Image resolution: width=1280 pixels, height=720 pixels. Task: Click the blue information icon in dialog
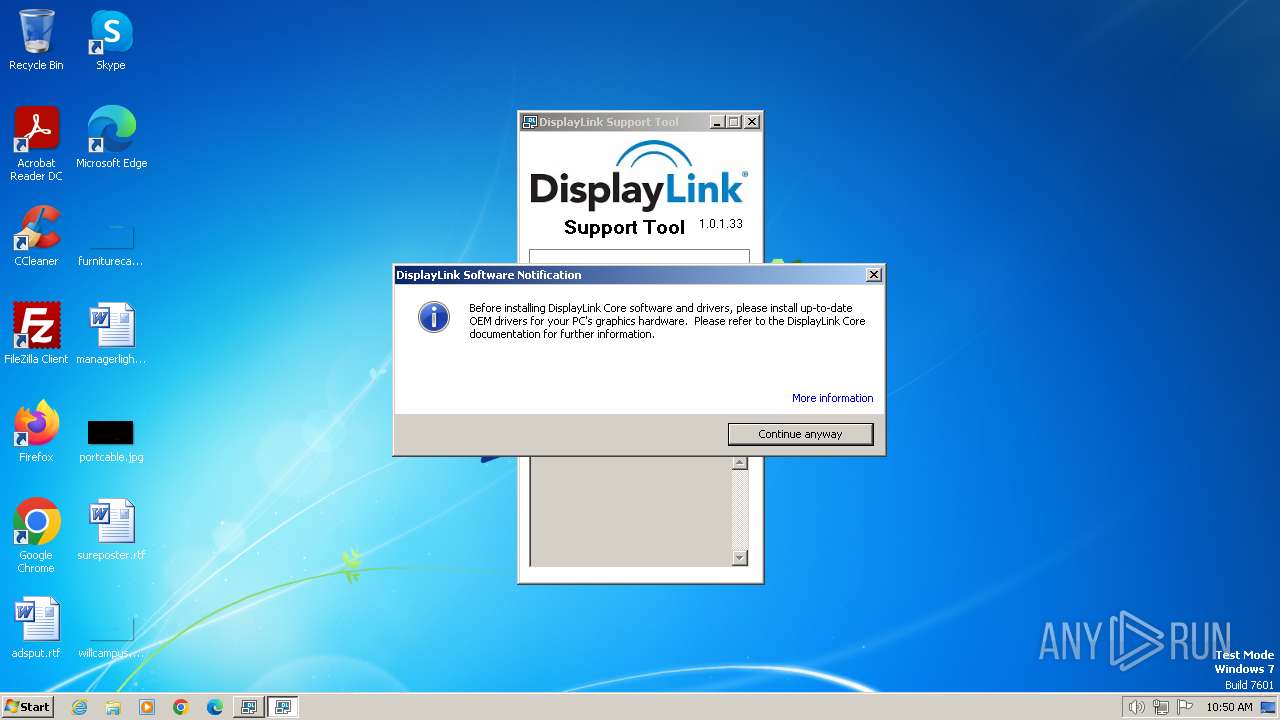pos(433,317)
